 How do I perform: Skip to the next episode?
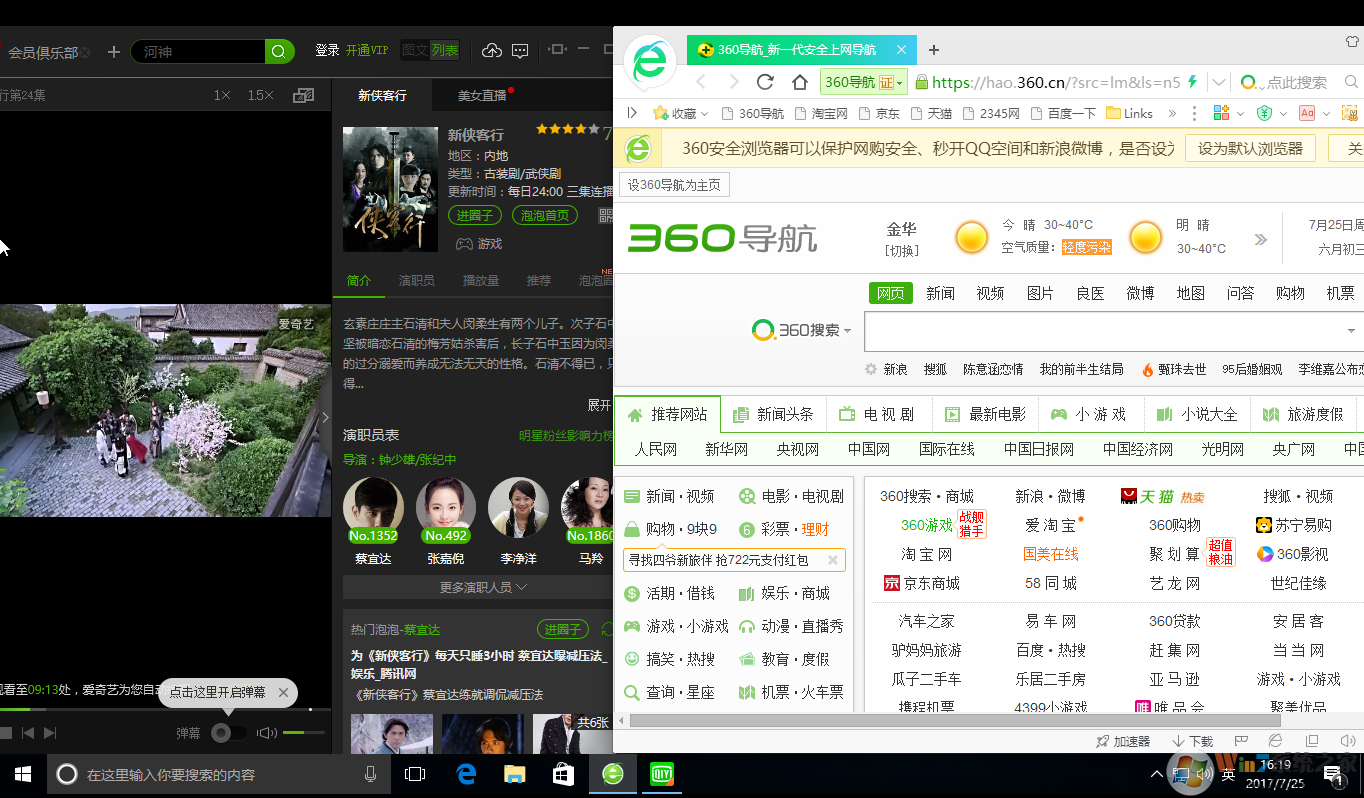coord(50,733)
